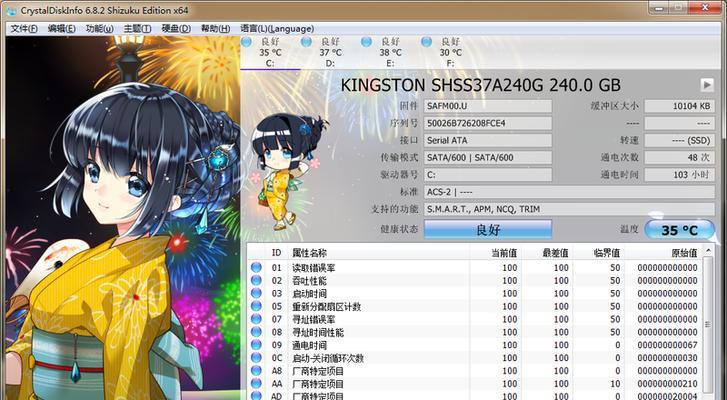Click the standard field ACS-2 | ----
The height and width of the screenshot is (400, 727).
[569, 192]
